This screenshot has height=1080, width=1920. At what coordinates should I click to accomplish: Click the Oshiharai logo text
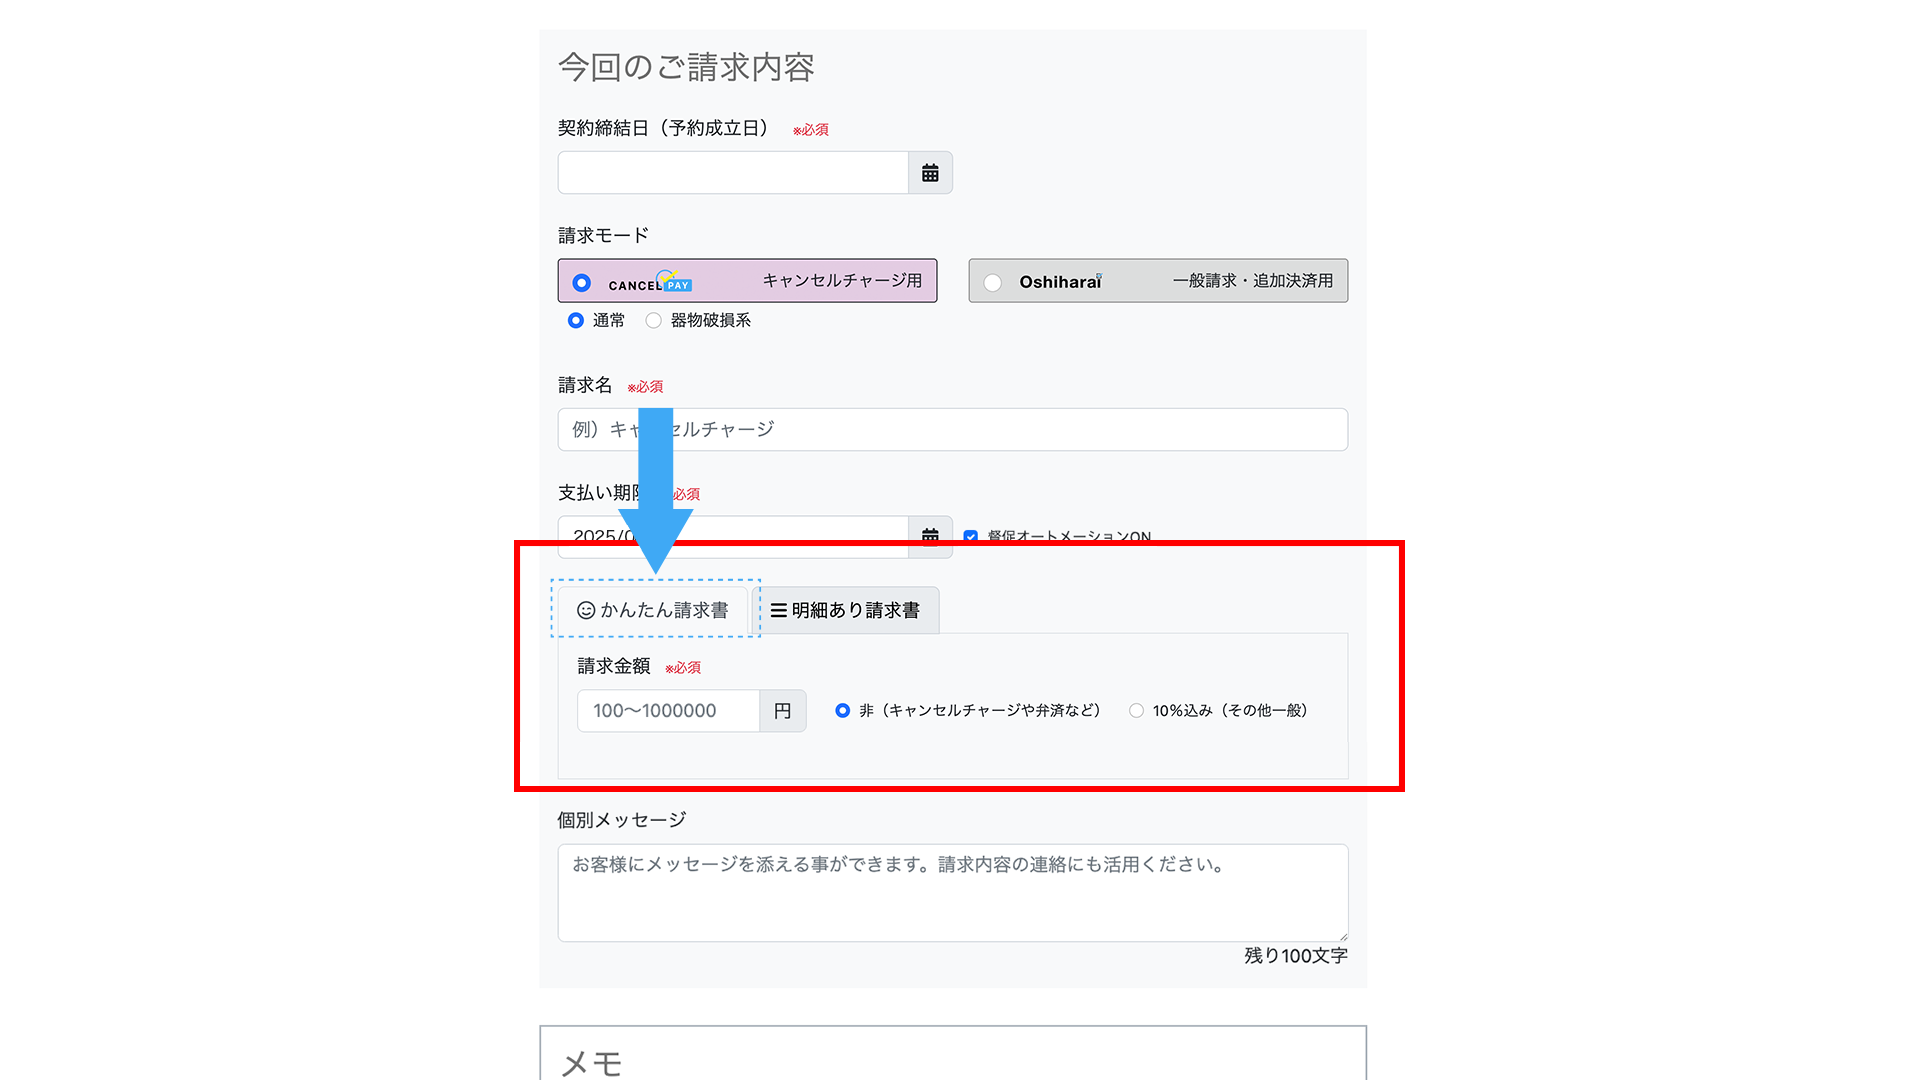[x=1060, y=282]
